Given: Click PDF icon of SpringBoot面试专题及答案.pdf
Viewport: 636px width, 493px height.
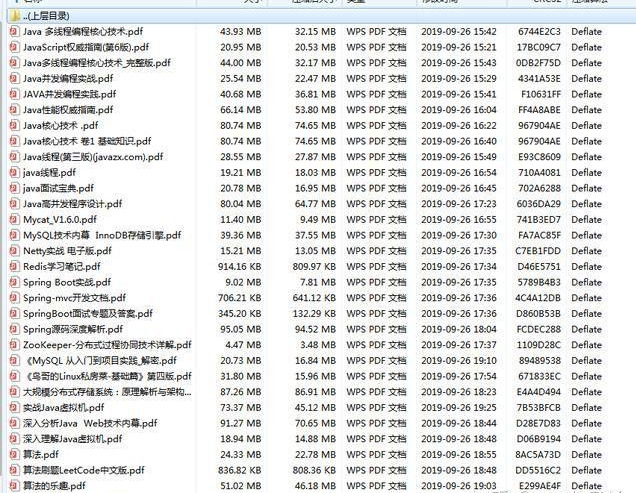Looking at the screenshot, I should pos(14,314).
